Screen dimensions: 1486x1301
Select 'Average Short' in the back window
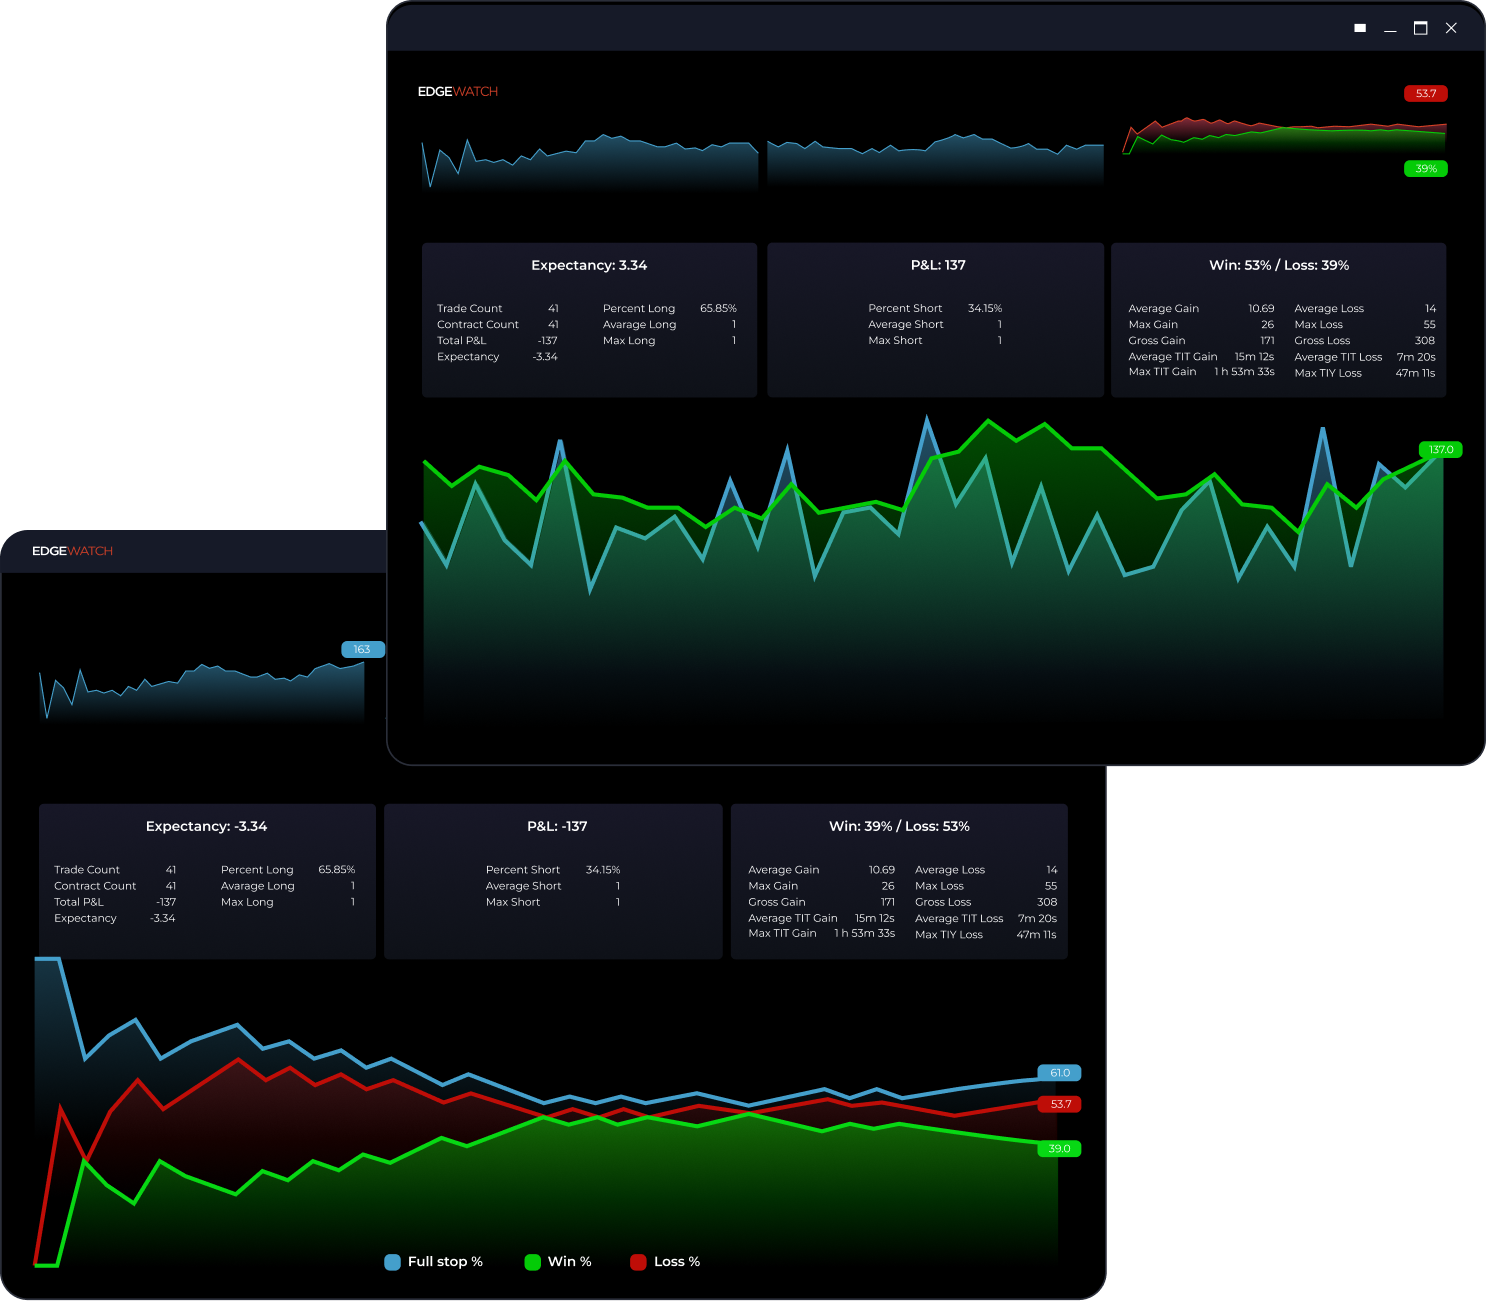pos(523,886)
